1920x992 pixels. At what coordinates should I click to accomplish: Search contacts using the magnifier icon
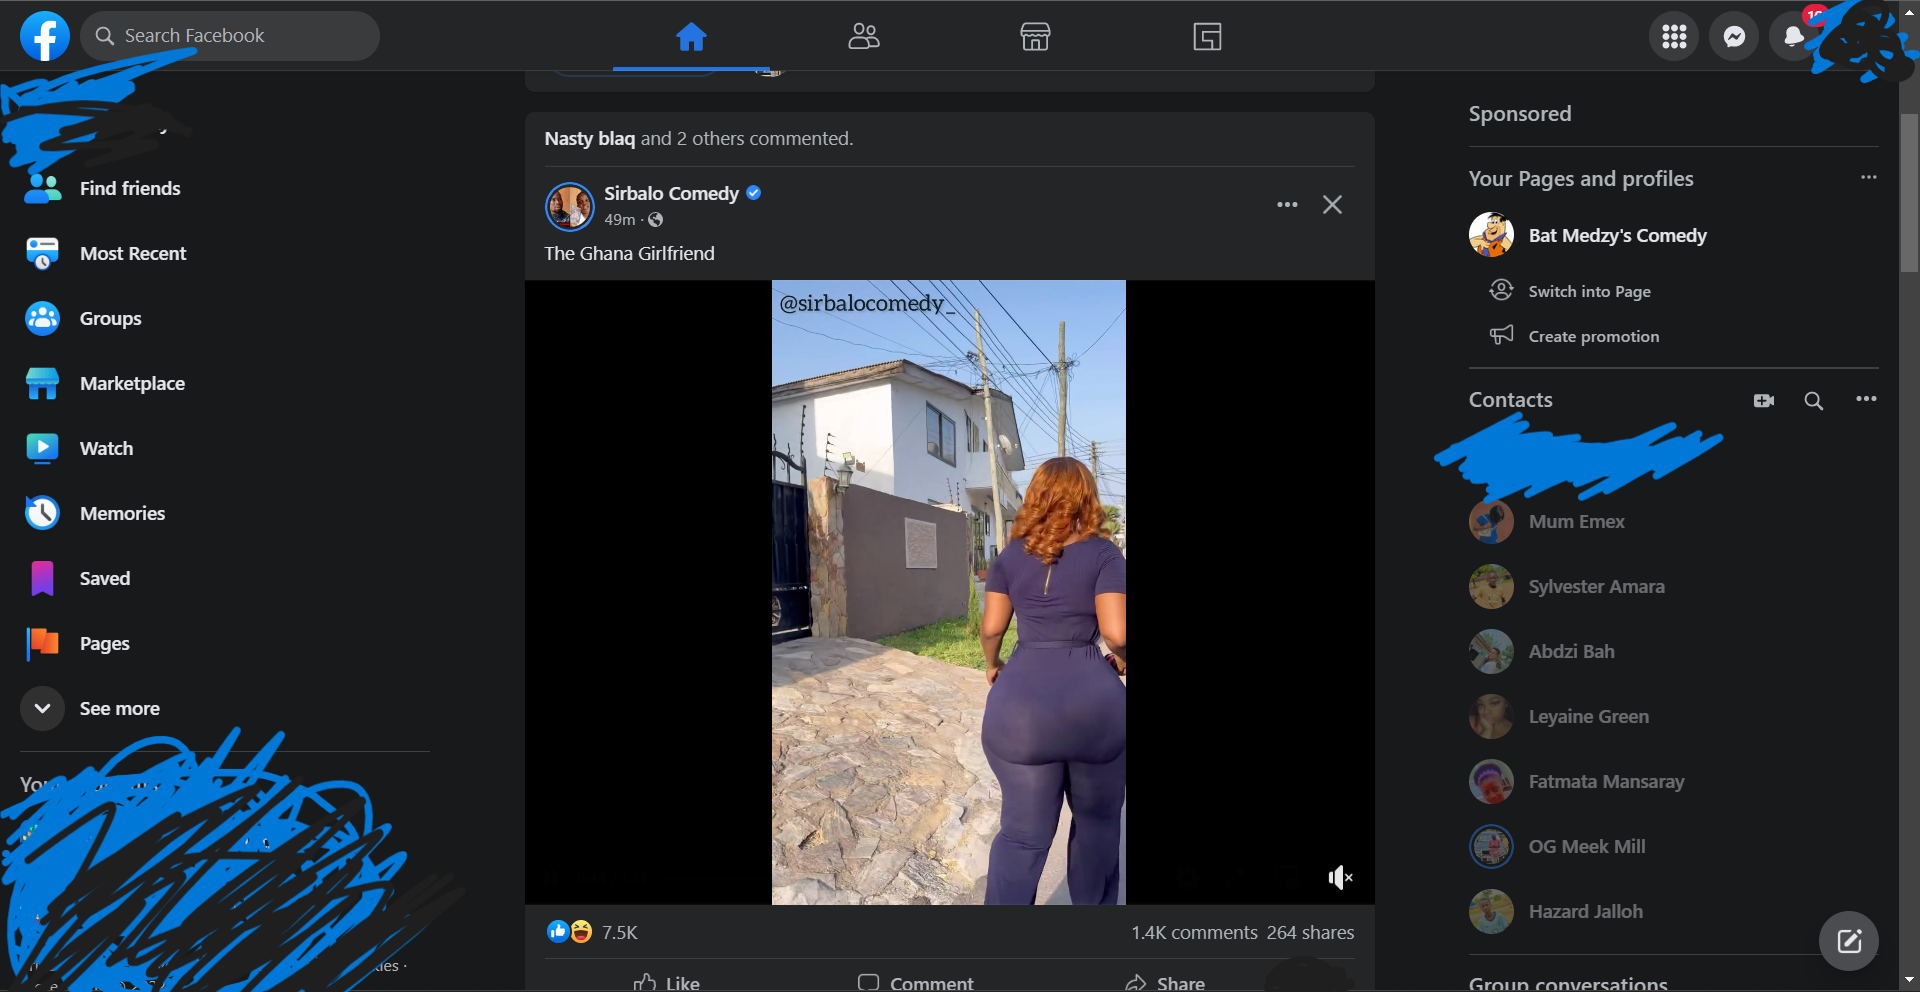pos(1813,400)
